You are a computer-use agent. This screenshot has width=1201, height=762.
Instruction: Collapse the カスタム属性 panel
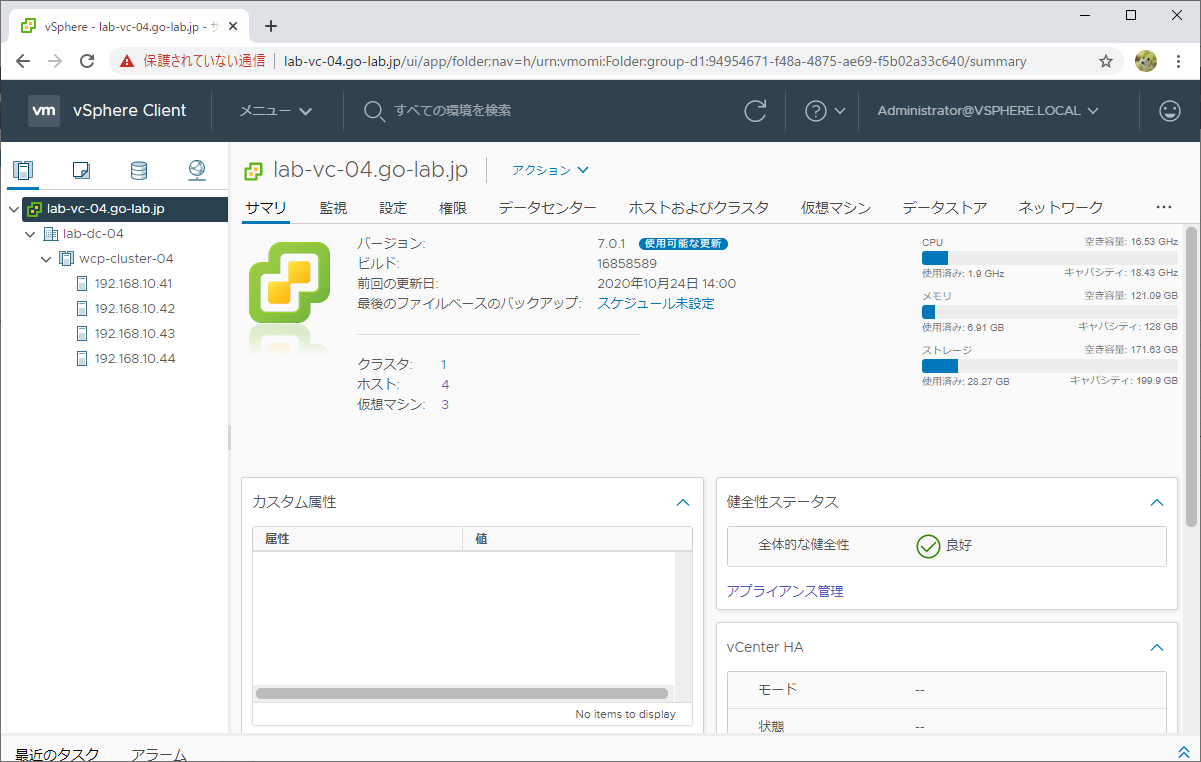683,503
